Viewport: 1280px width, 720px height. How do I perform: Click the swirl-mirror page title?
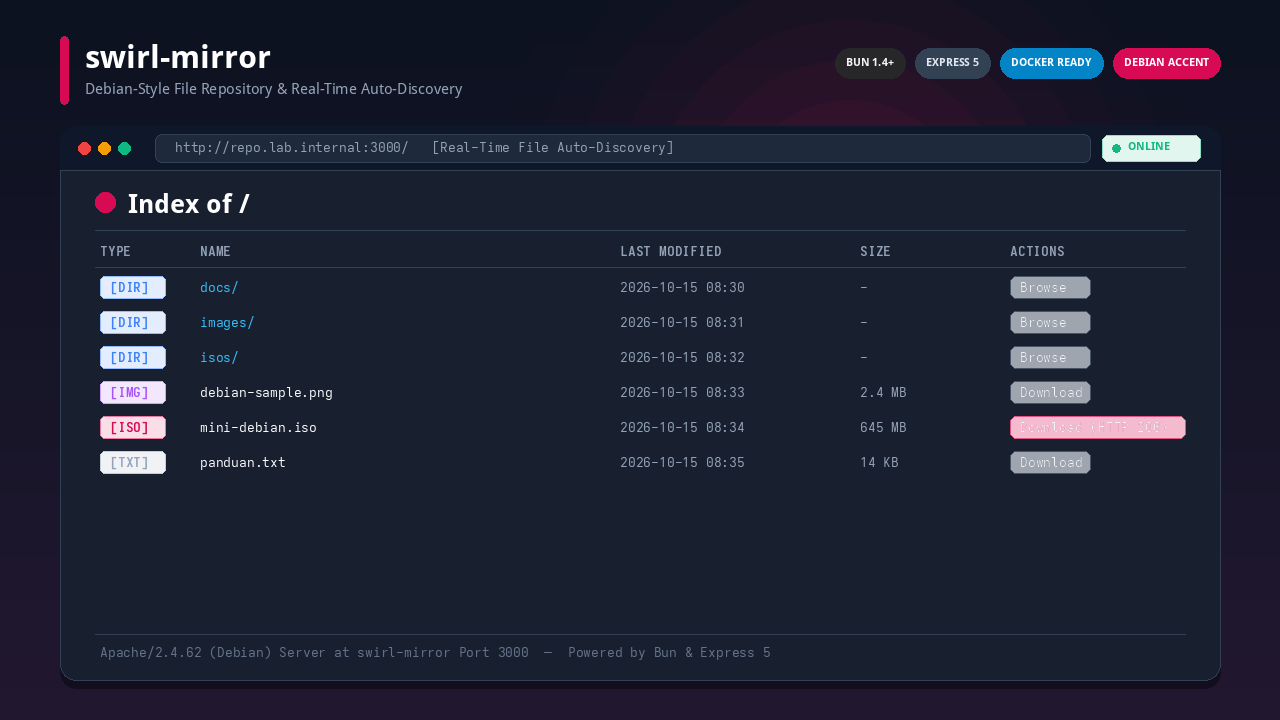pyautogui.click(x=178, y=58)
